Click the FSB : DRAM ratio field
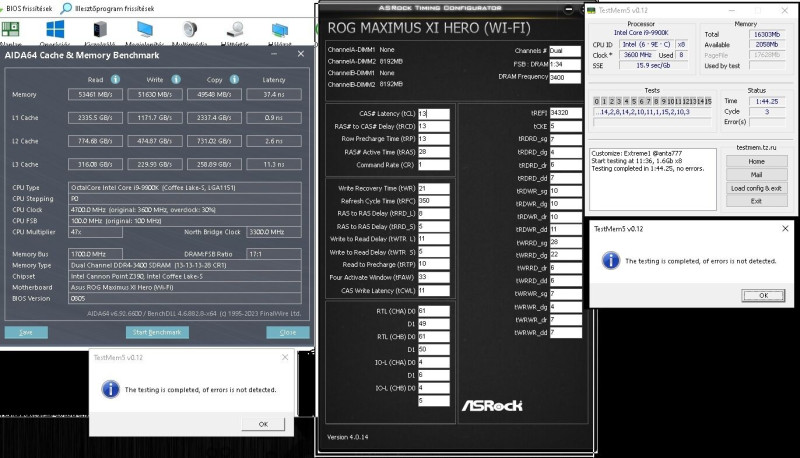Screen dimensions: 800x458 (x=565, y=65)
